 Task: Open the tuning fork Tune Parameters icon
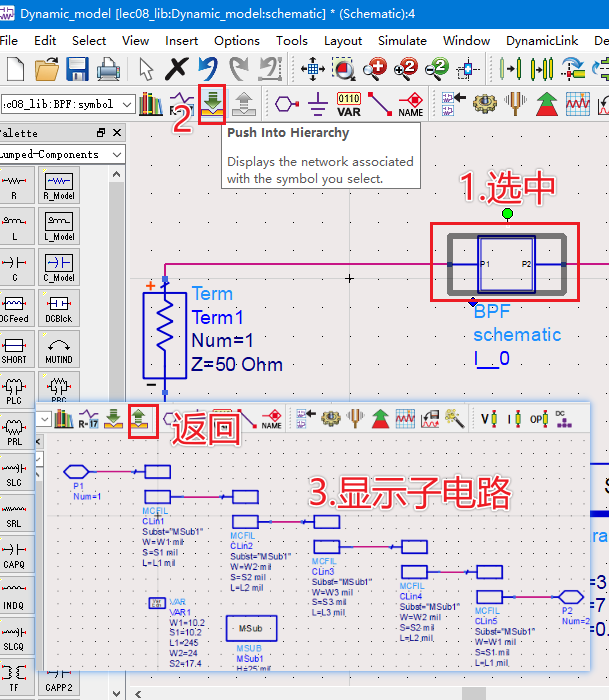click(x=516, y=104)
